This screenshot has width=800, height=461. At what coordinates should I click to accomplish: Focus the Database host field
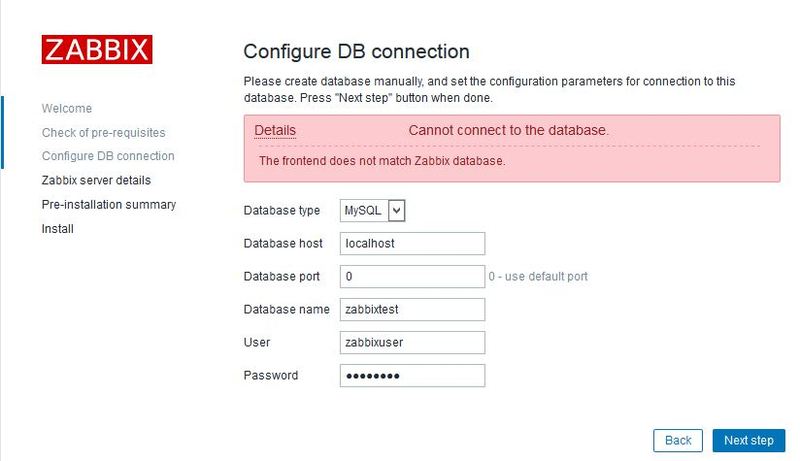click(413, 244)
